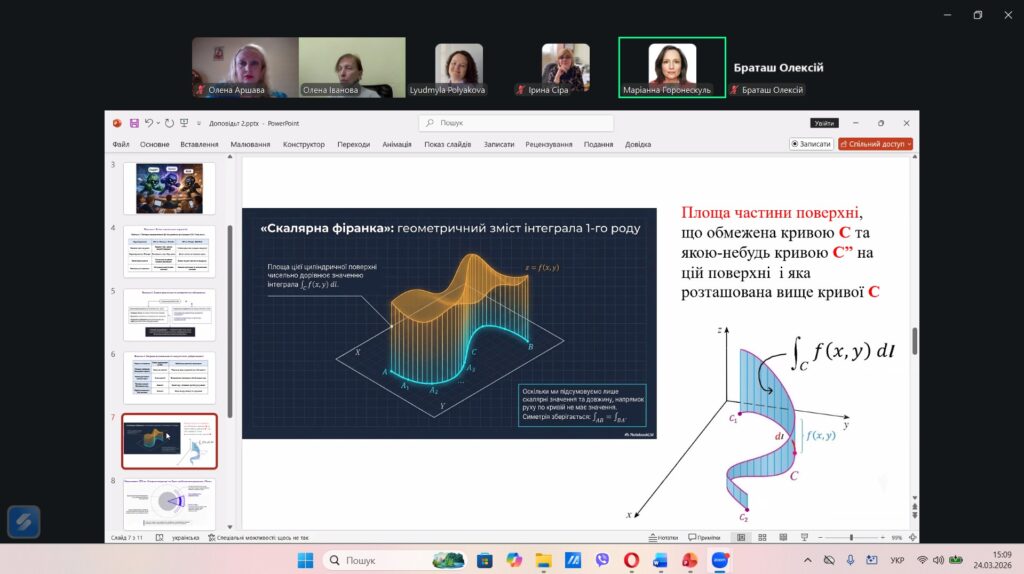This screenshot has width=1024, height=574.
Task: Switch to Normal view in status bar
Action: tap(741, 537)
